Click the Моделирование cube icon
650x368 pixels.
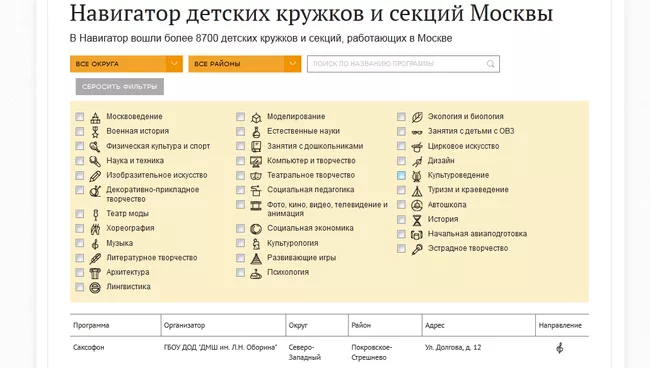click(256, 118)
